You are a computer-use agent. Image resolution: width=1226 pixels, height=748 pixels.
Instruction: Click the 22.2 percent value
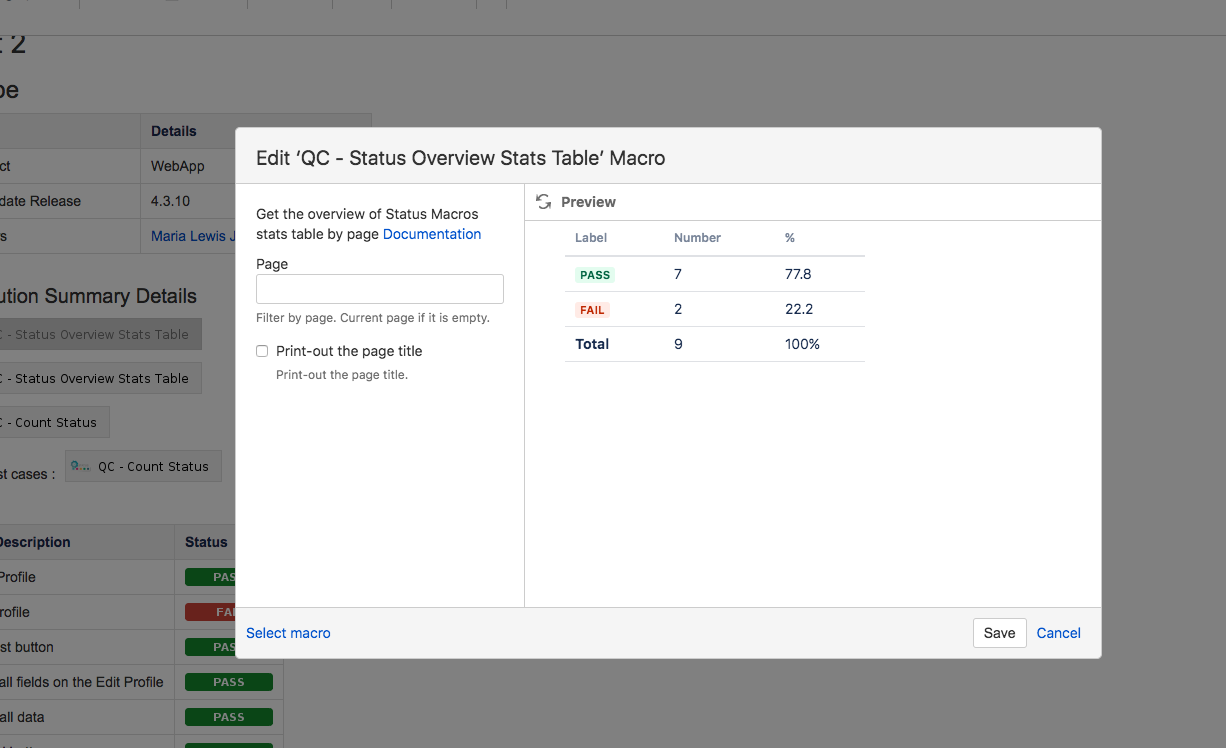798,309
